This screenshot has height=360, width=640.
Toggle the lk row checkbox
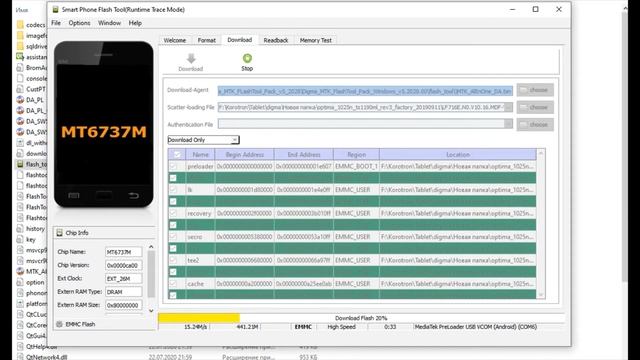click(173, 190)
